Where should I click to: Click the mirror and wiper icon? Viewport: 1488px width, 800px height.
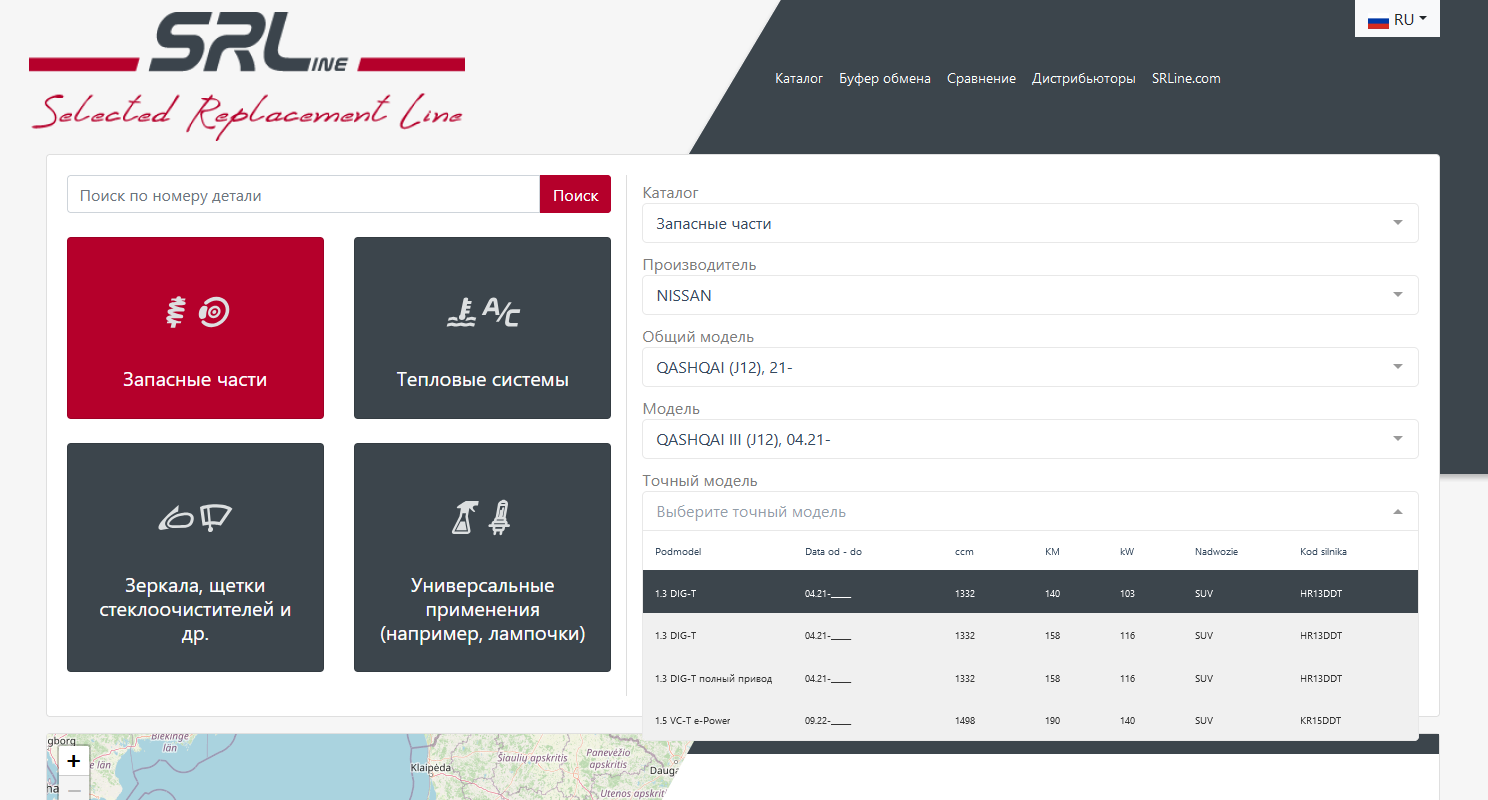click(x=196, y=518)
